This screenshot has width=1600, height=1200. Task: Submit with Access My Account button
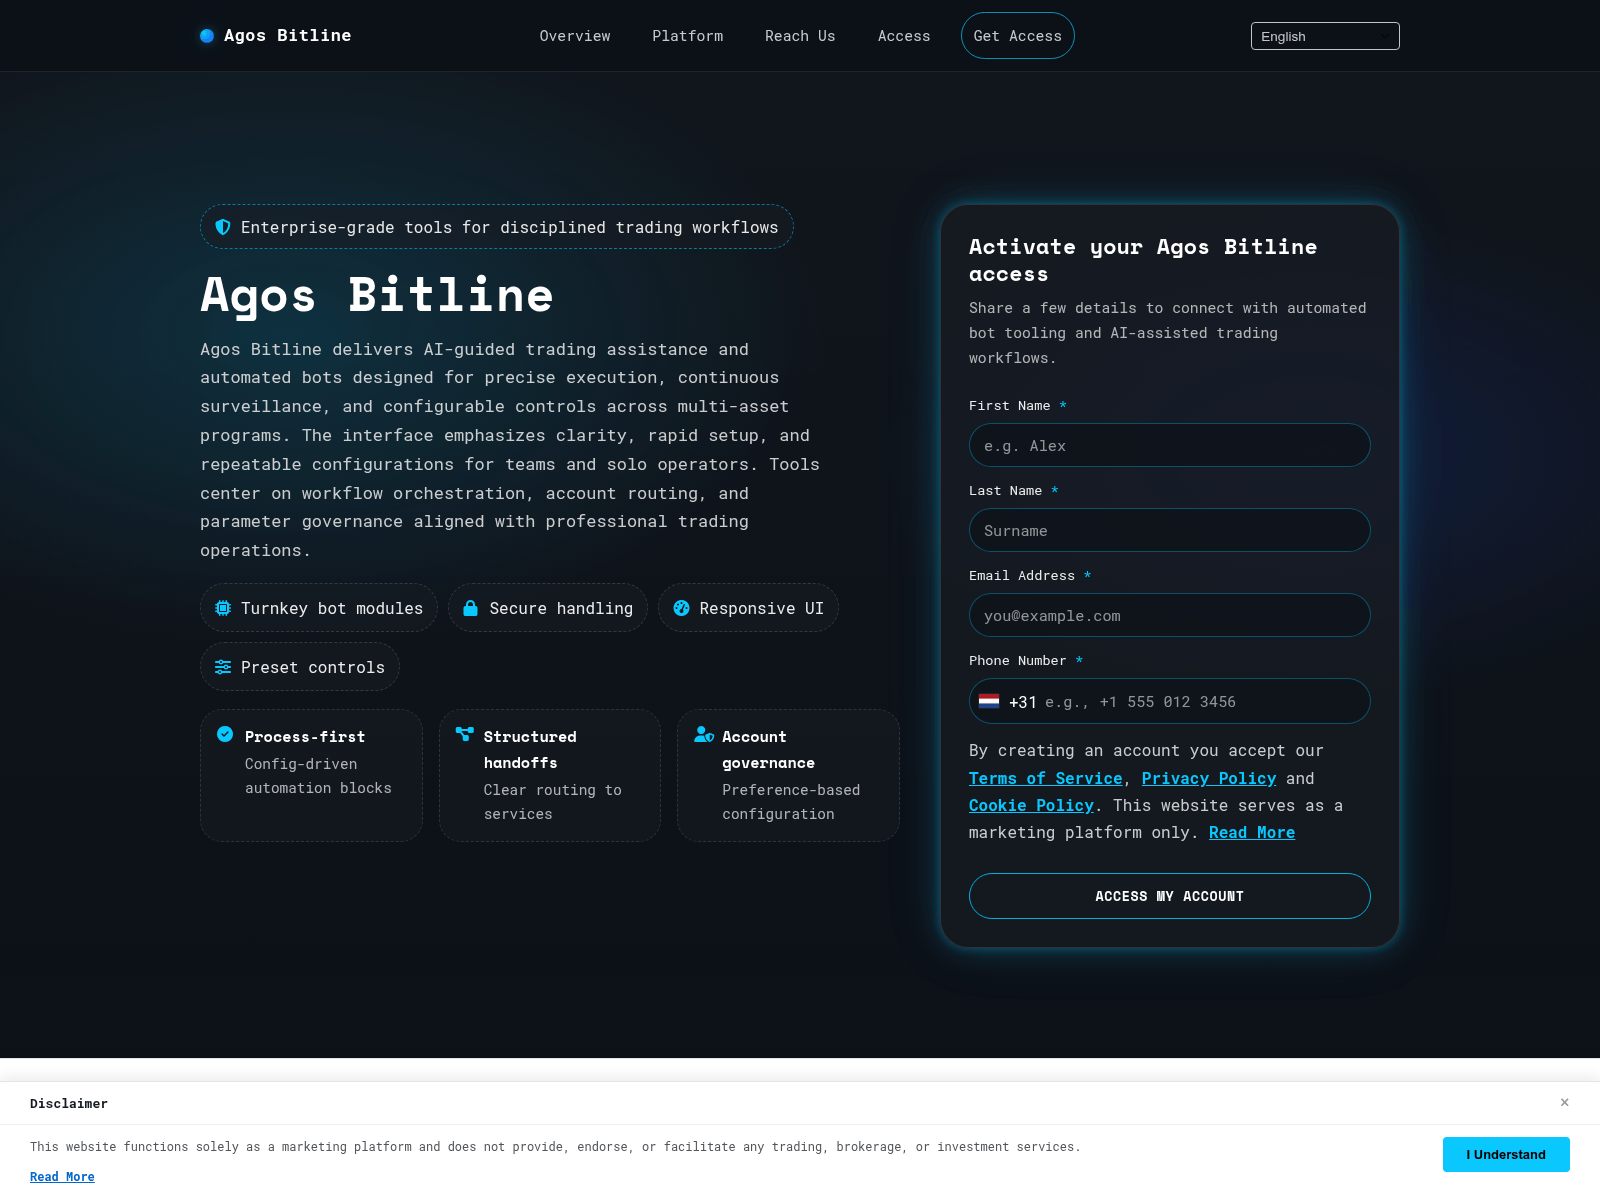pos(1170,896)
